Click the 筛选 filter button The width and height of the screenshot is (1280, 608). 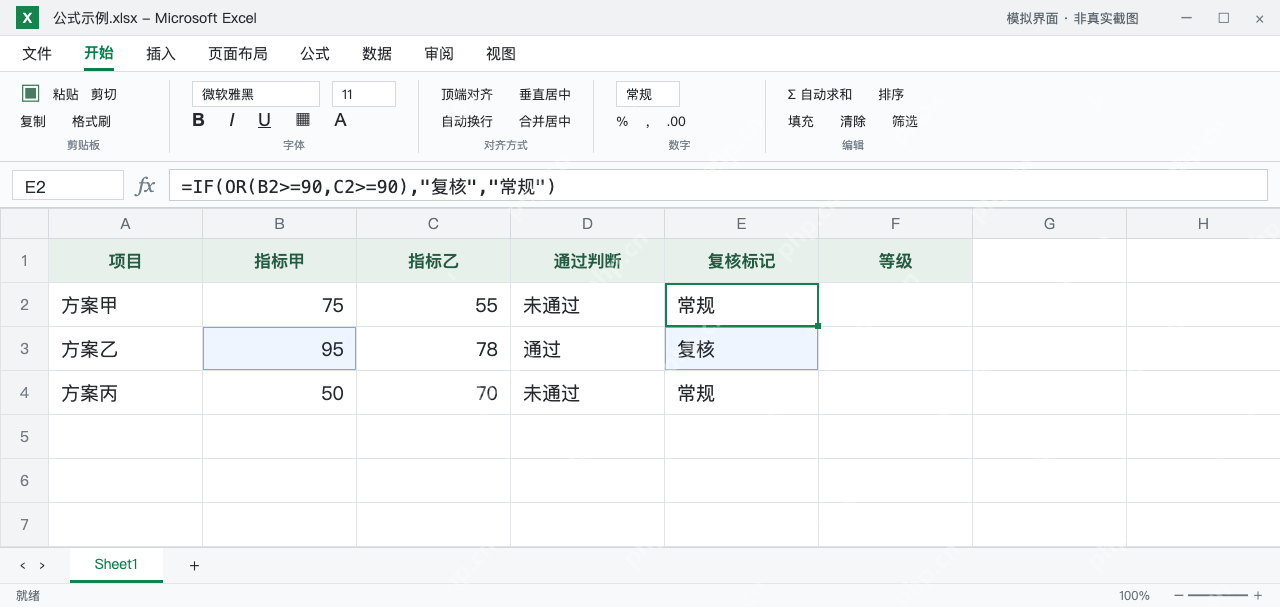(905, 122)
